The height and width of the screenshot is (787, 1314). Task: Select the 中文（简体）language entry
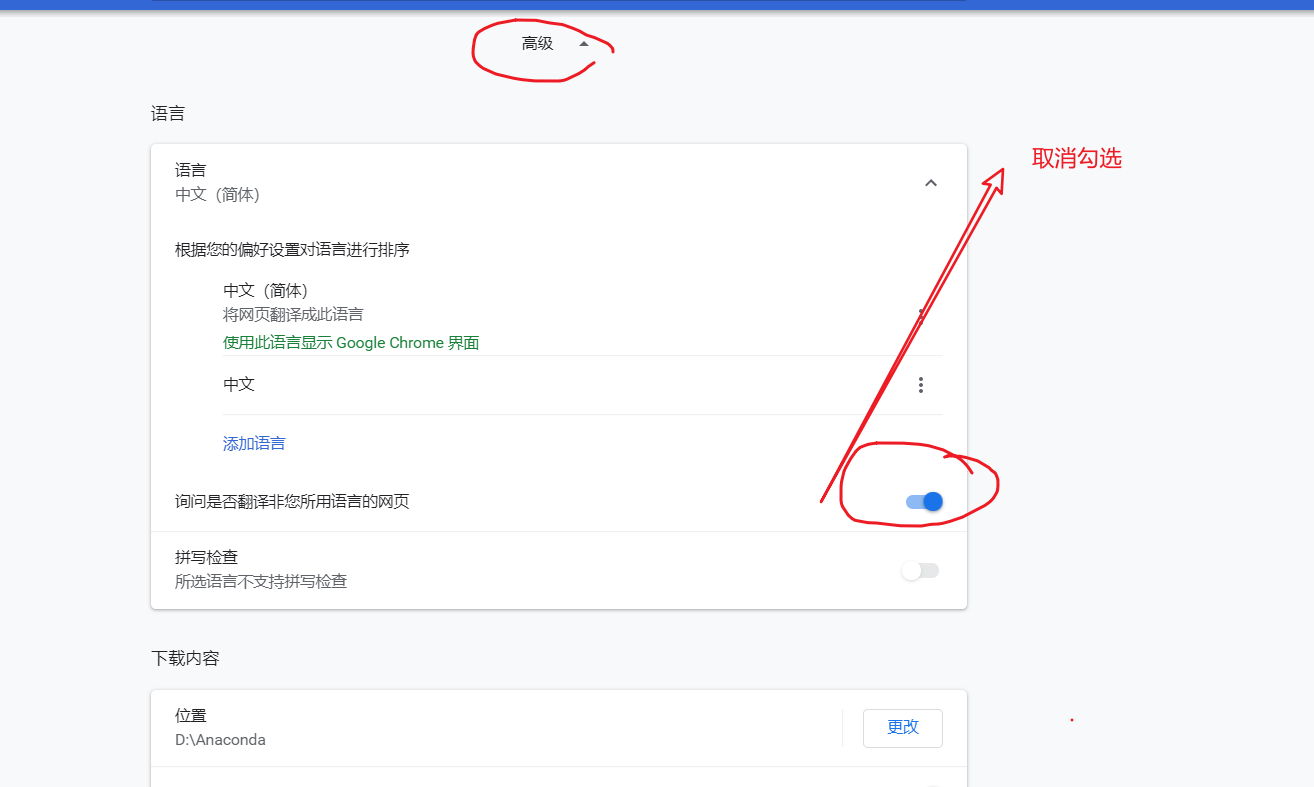coord(262,290)
